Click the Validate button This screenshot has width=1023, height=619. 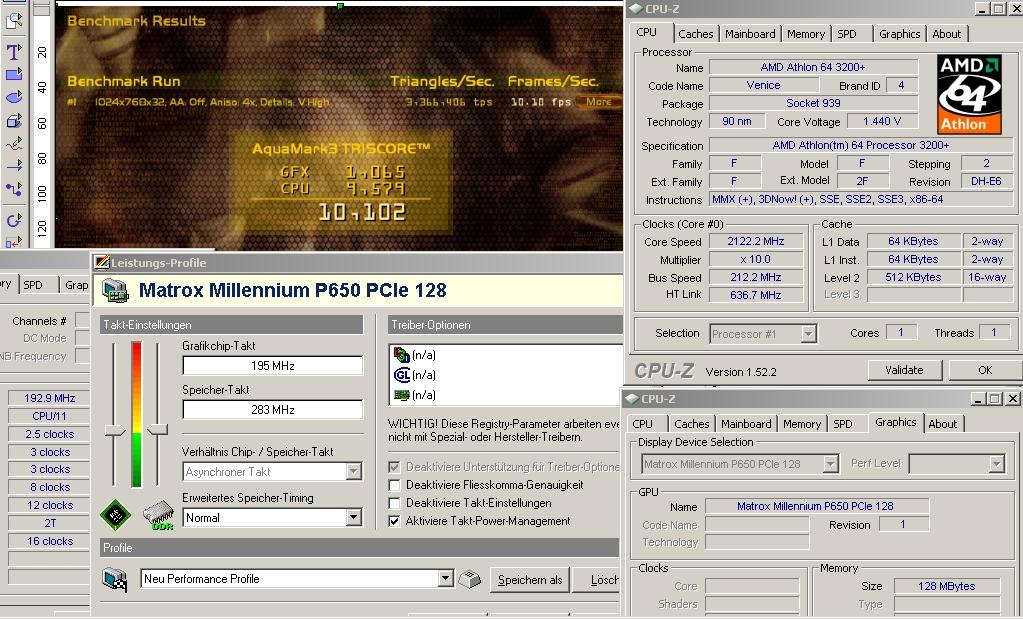tap(904, 370)
